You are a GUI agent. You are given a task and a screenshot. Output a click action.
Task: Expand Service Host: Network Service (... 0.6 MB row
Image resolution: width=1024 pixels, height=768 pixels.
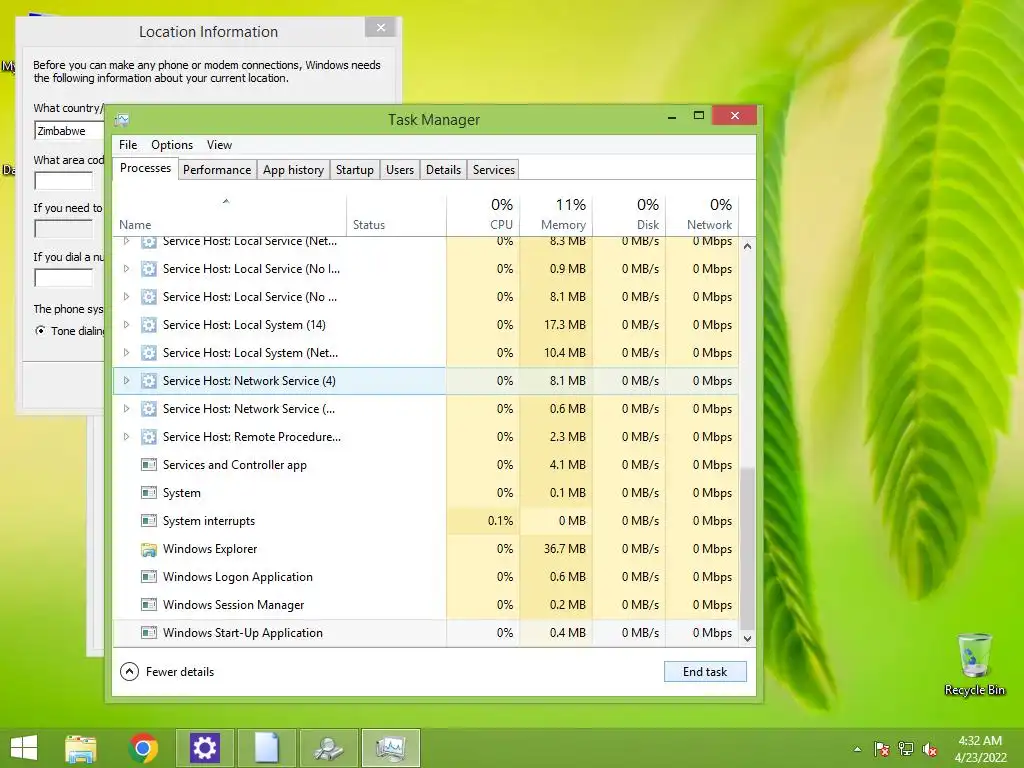(x=127, y=409)
